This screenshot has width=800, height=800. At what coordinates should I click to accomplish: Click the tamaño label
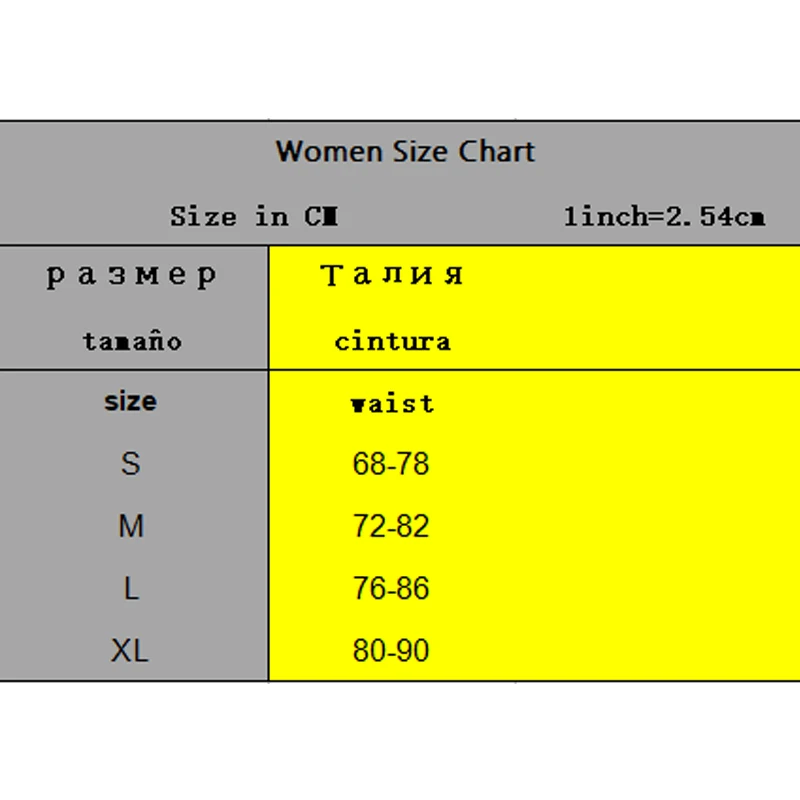tap(132, 341)
